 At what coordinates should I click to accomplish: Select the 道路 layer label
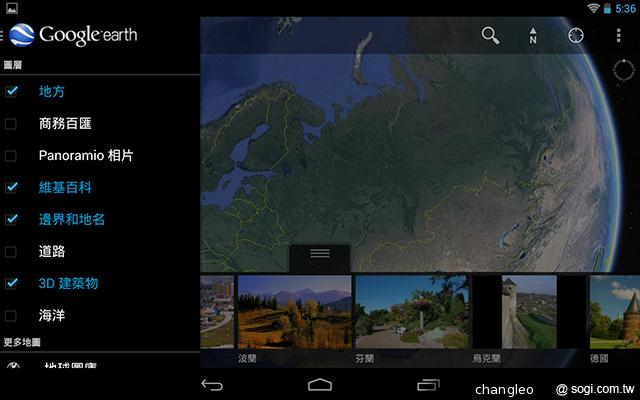(x=51, y=251)
